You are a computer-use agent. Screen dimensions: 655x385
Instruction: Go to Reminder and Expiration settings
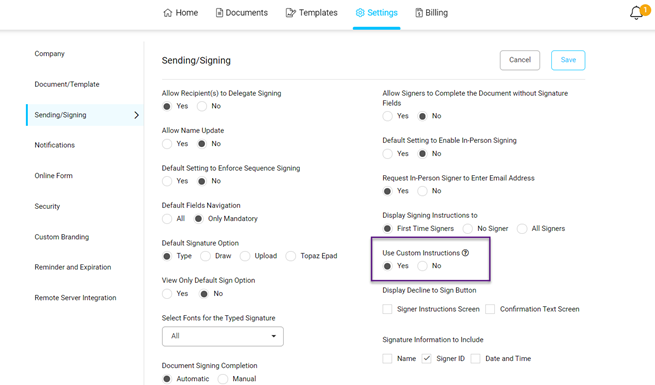tap(73, 267)
